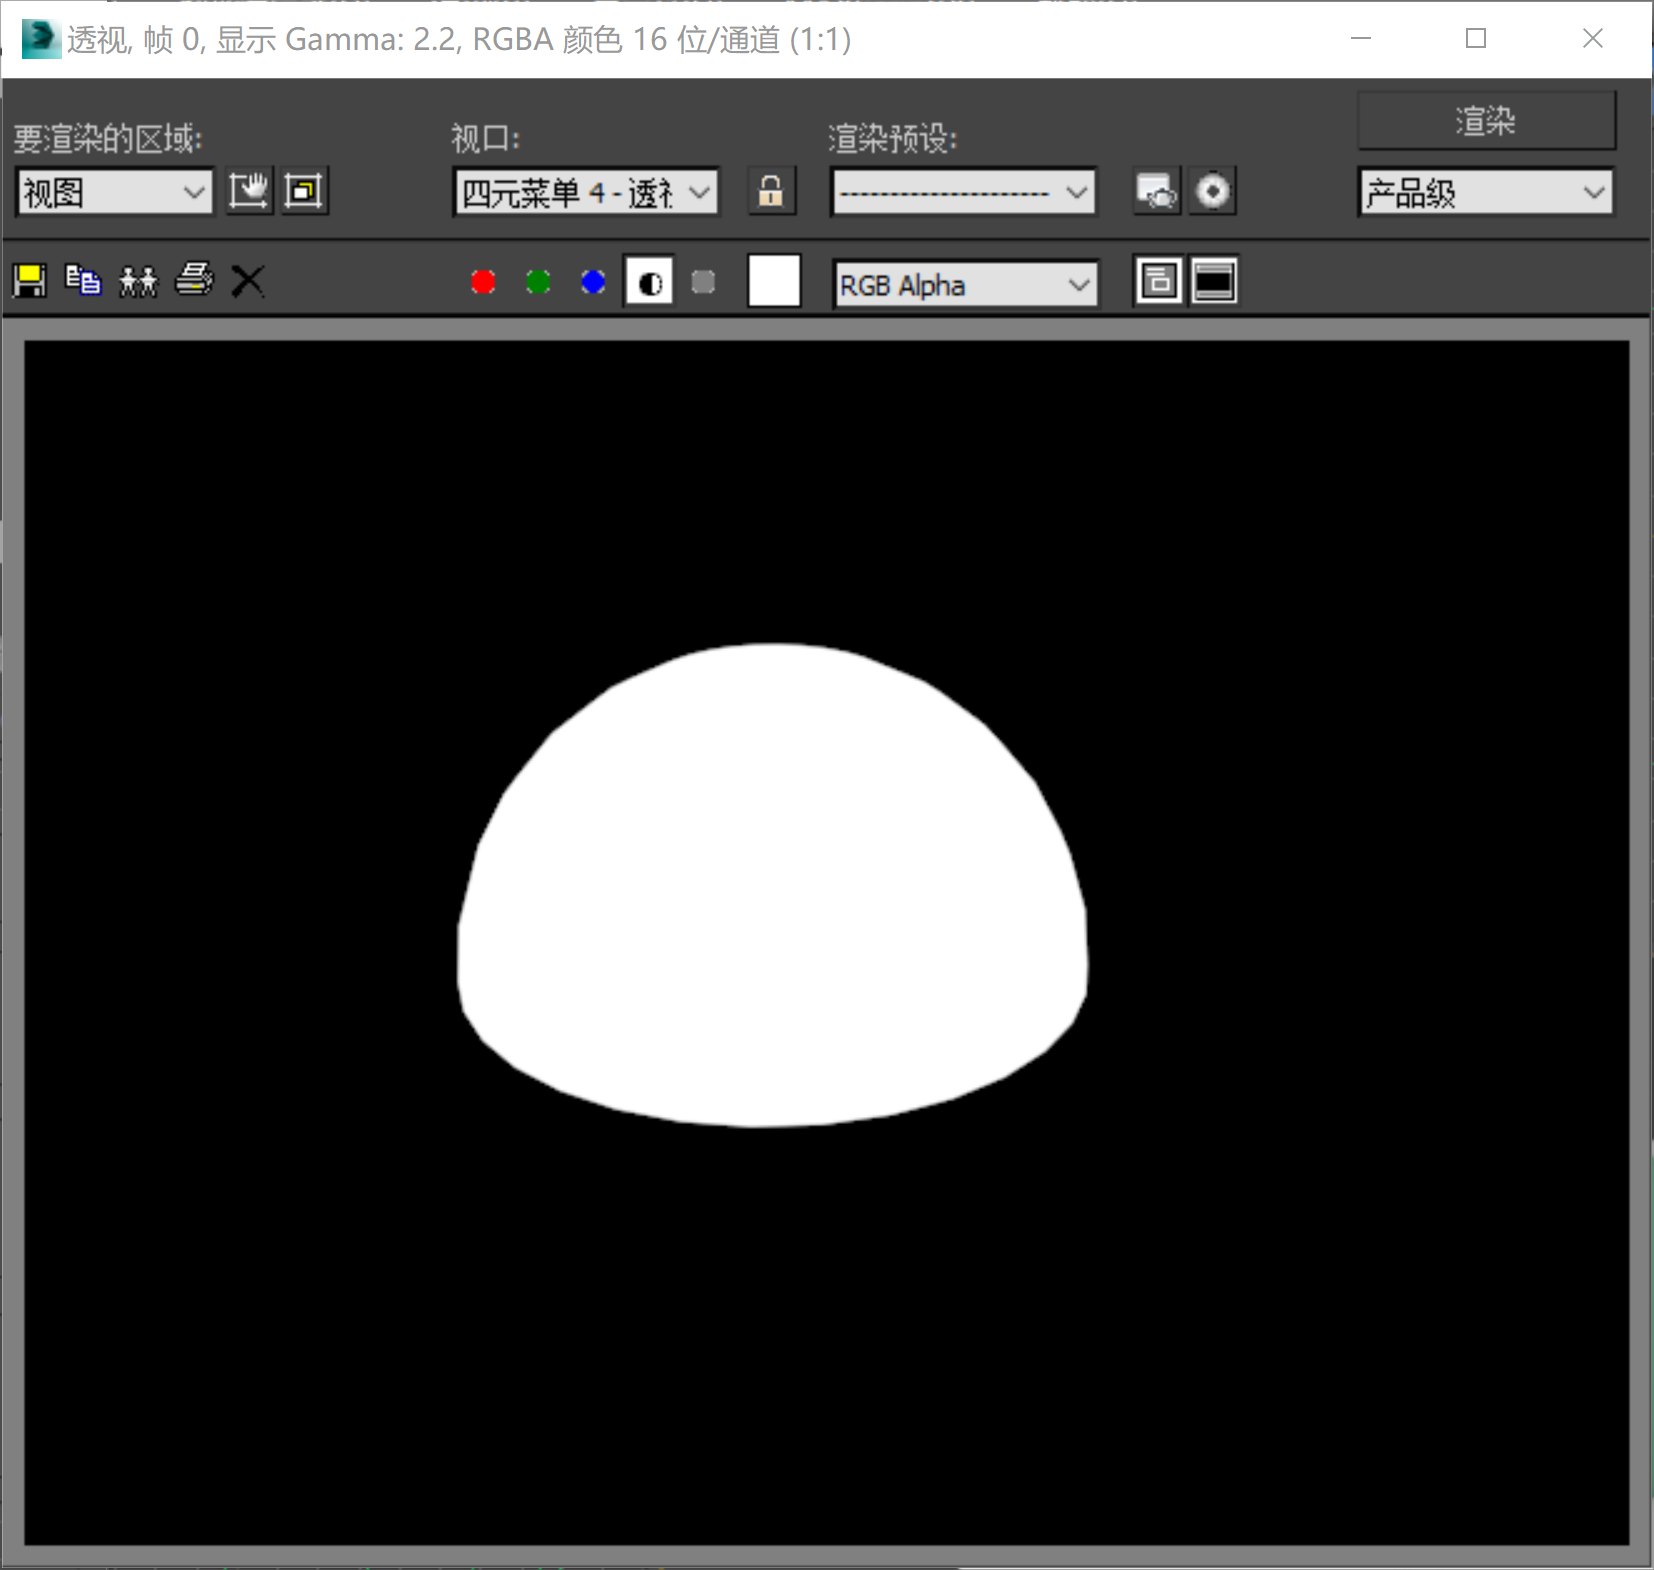1654x1570 pixels.
Task: Click the 3ds Max app icon in title bar
Action: tap(40, 39)
